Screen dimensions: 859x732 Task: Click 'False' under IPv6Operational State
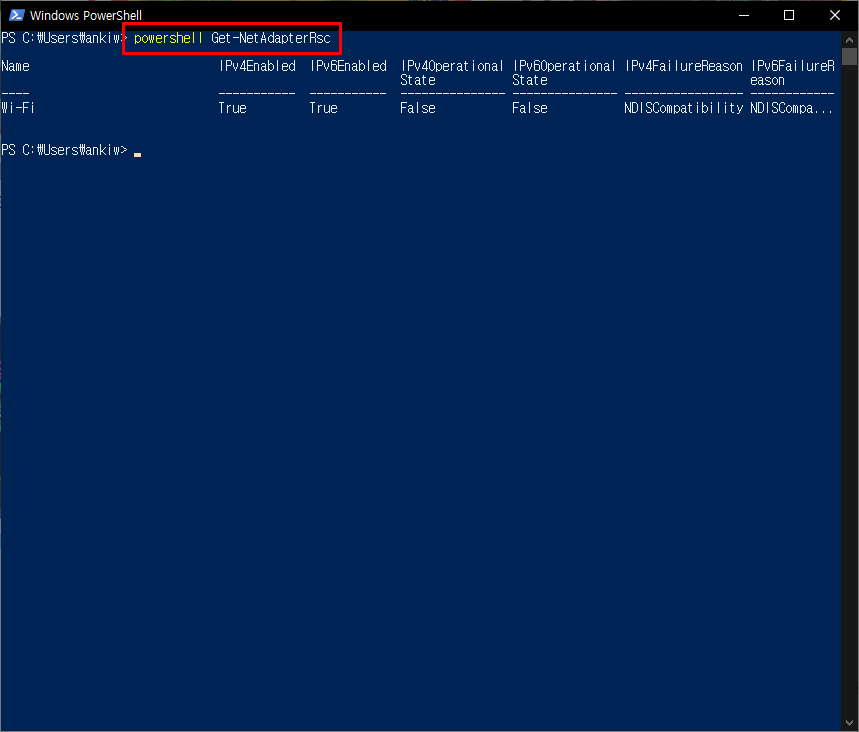click(530, 108)
